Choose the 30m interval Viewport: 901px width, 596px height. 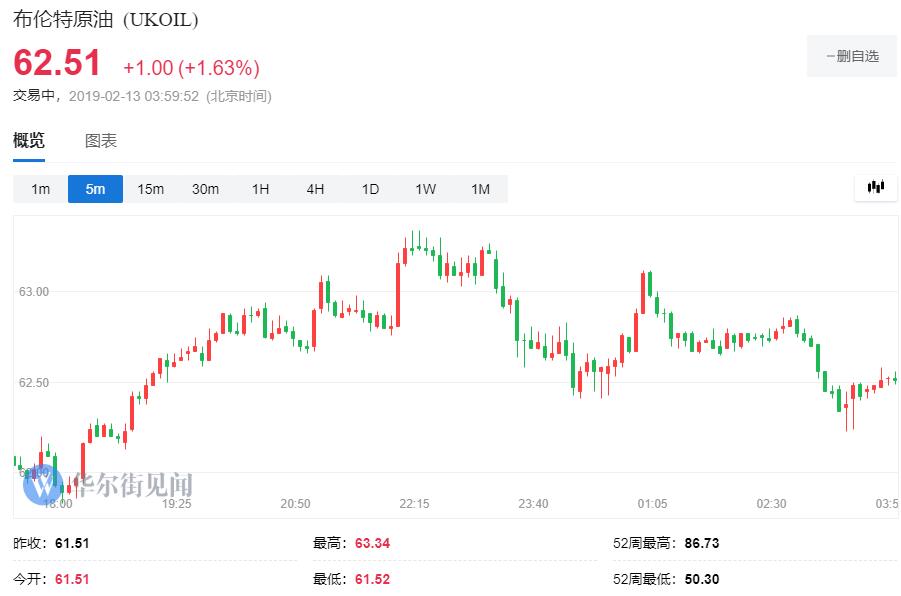[205, 189]
